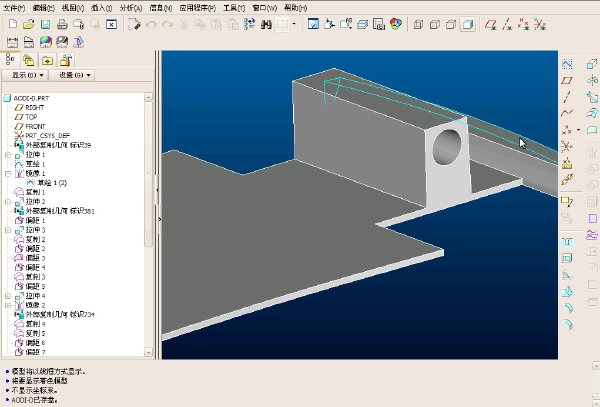Switch to the Favorites navigator tab
The image size is (600, 407).
47,60
